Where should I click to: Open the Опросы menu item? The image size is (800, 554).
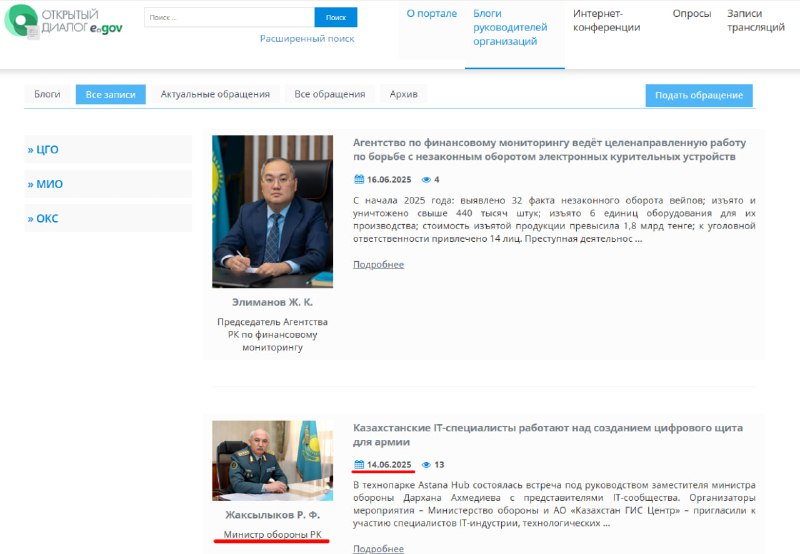[x=692, y=14]
